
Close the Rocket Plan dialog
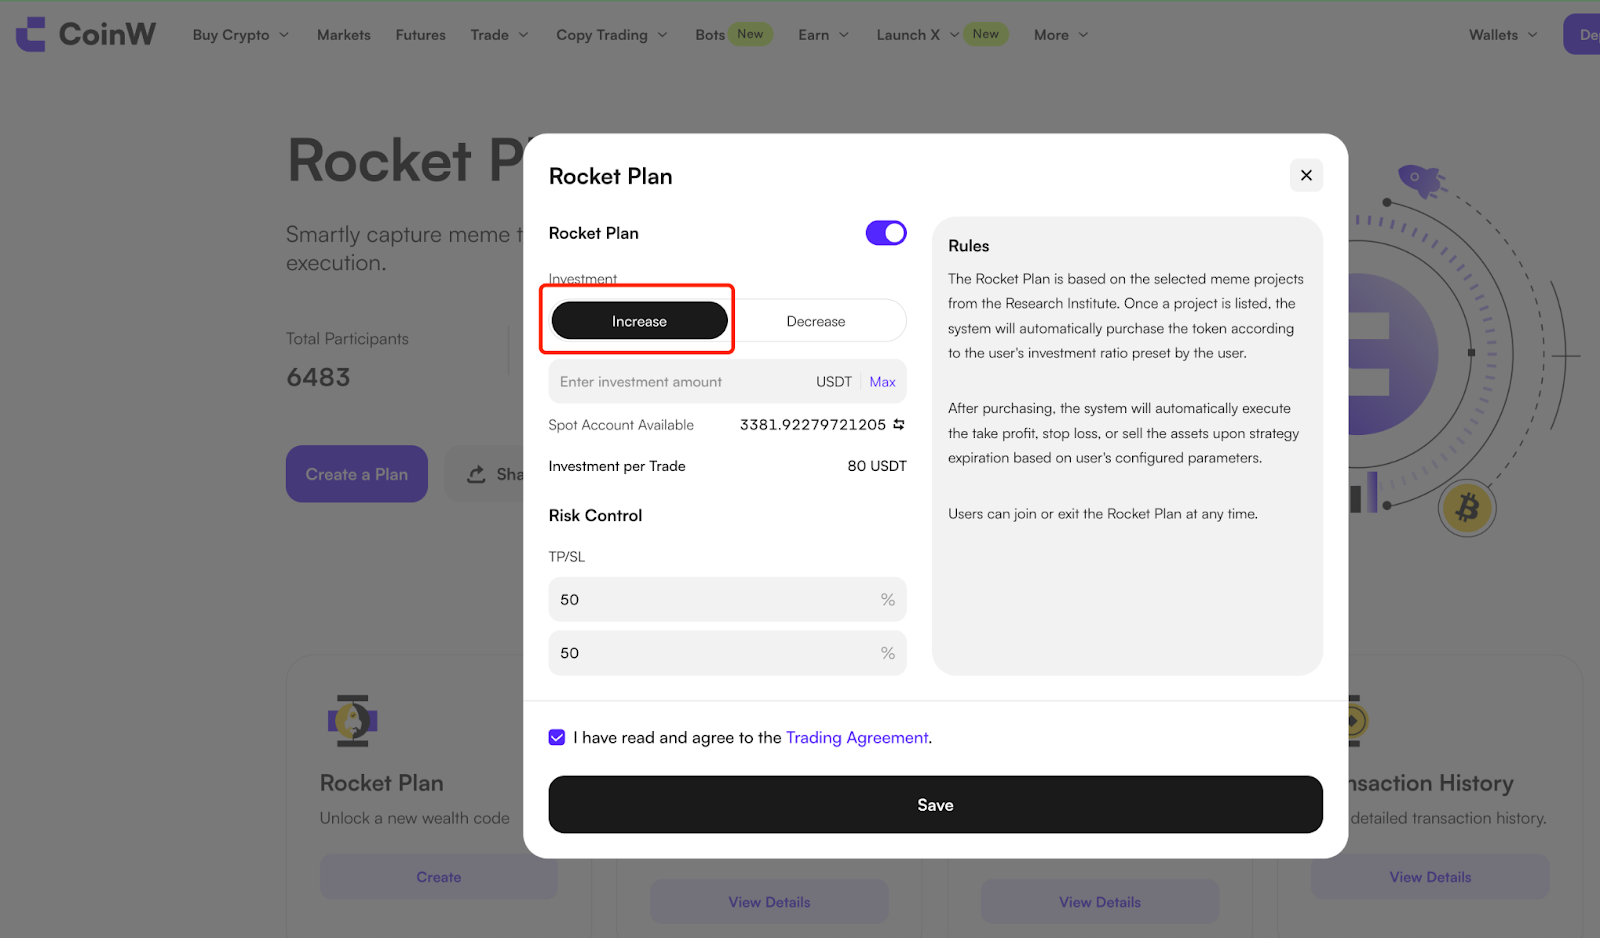(1306, 175)
